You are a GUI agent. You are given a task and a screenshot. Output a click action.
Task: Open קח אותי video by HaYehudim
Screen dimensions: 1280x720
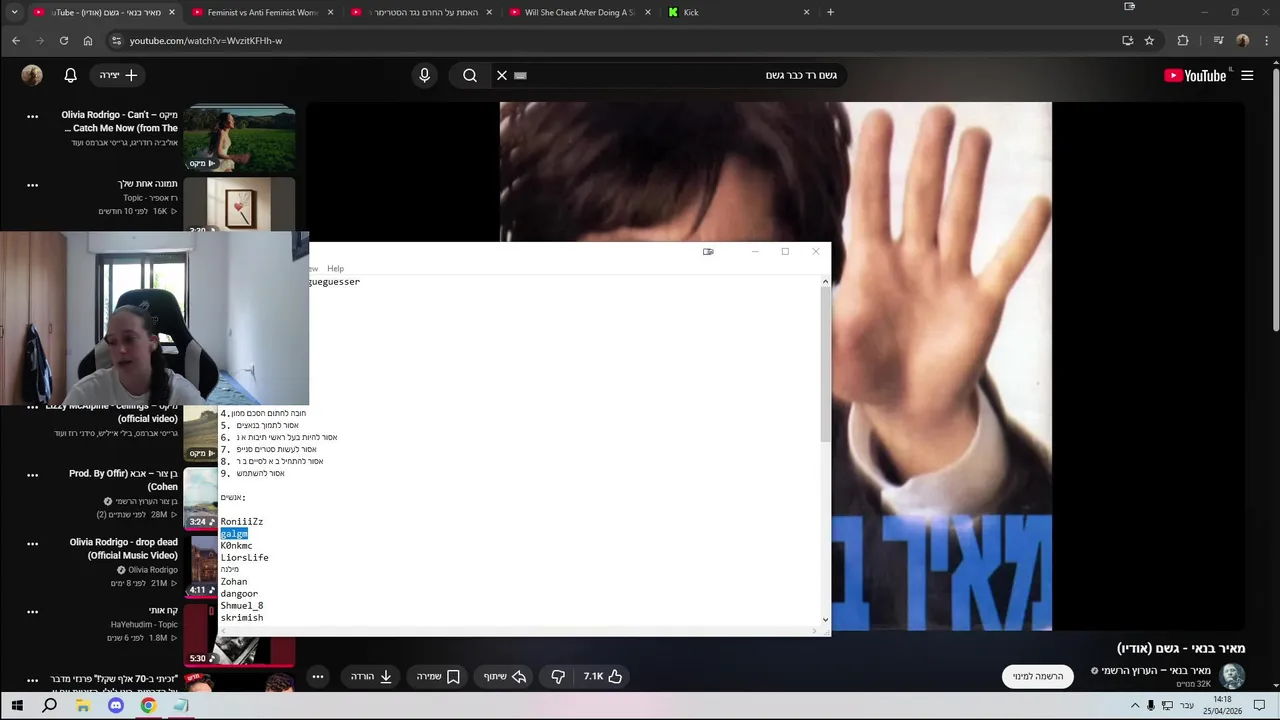click(x=163, y=610)
